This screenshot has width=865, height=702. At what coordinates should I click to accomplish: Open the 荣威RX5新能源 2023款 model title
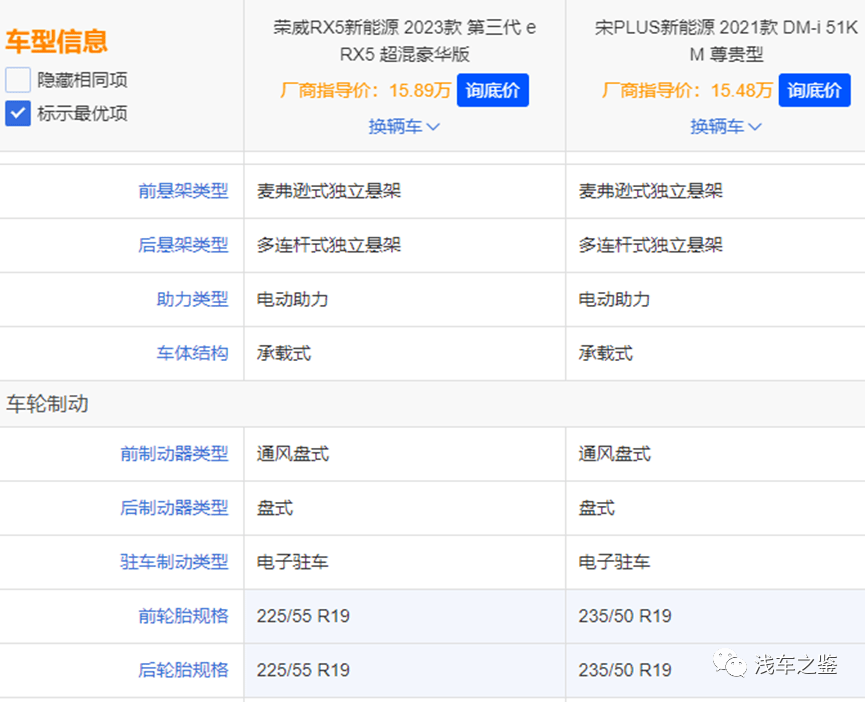pyautogui.click(x=404, y=41)
